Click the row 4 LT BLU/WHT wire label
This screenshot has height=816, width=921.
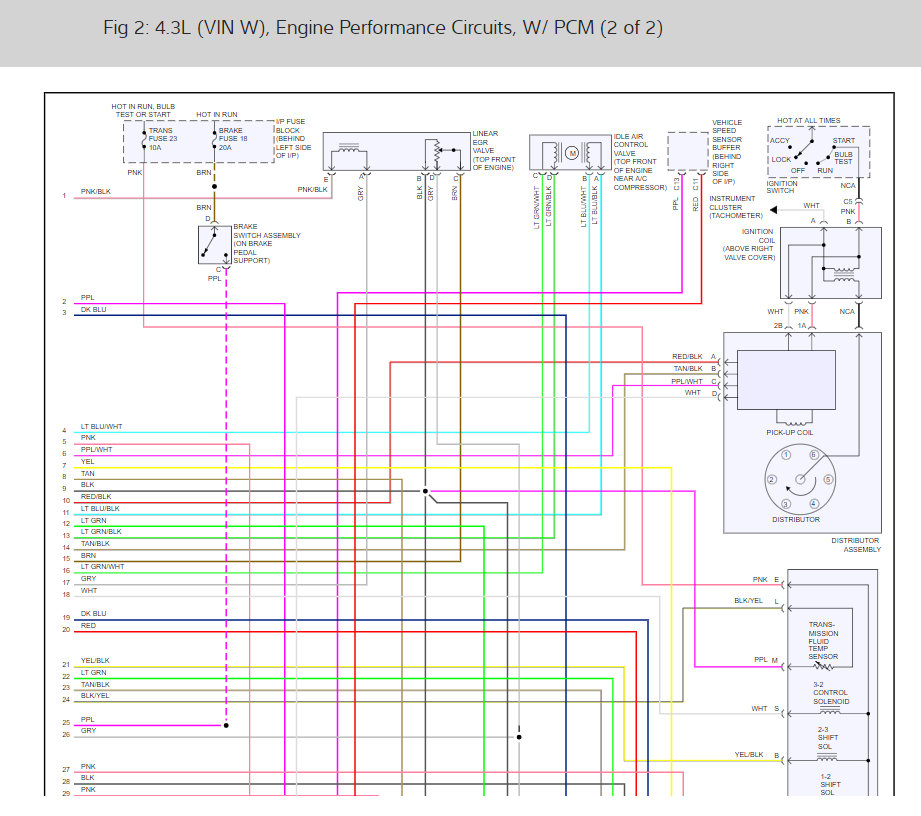102,427
